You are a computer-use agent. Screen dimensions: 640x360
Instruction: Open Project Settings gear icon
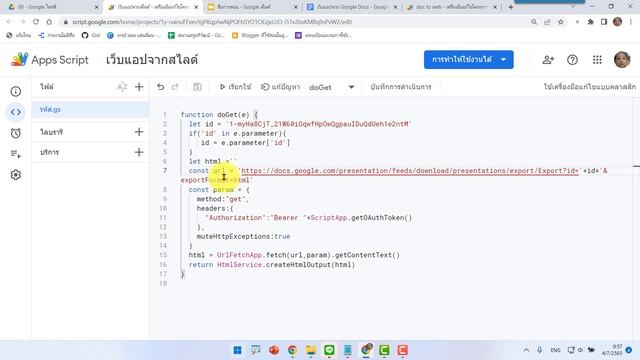click(x=16, y=175)
